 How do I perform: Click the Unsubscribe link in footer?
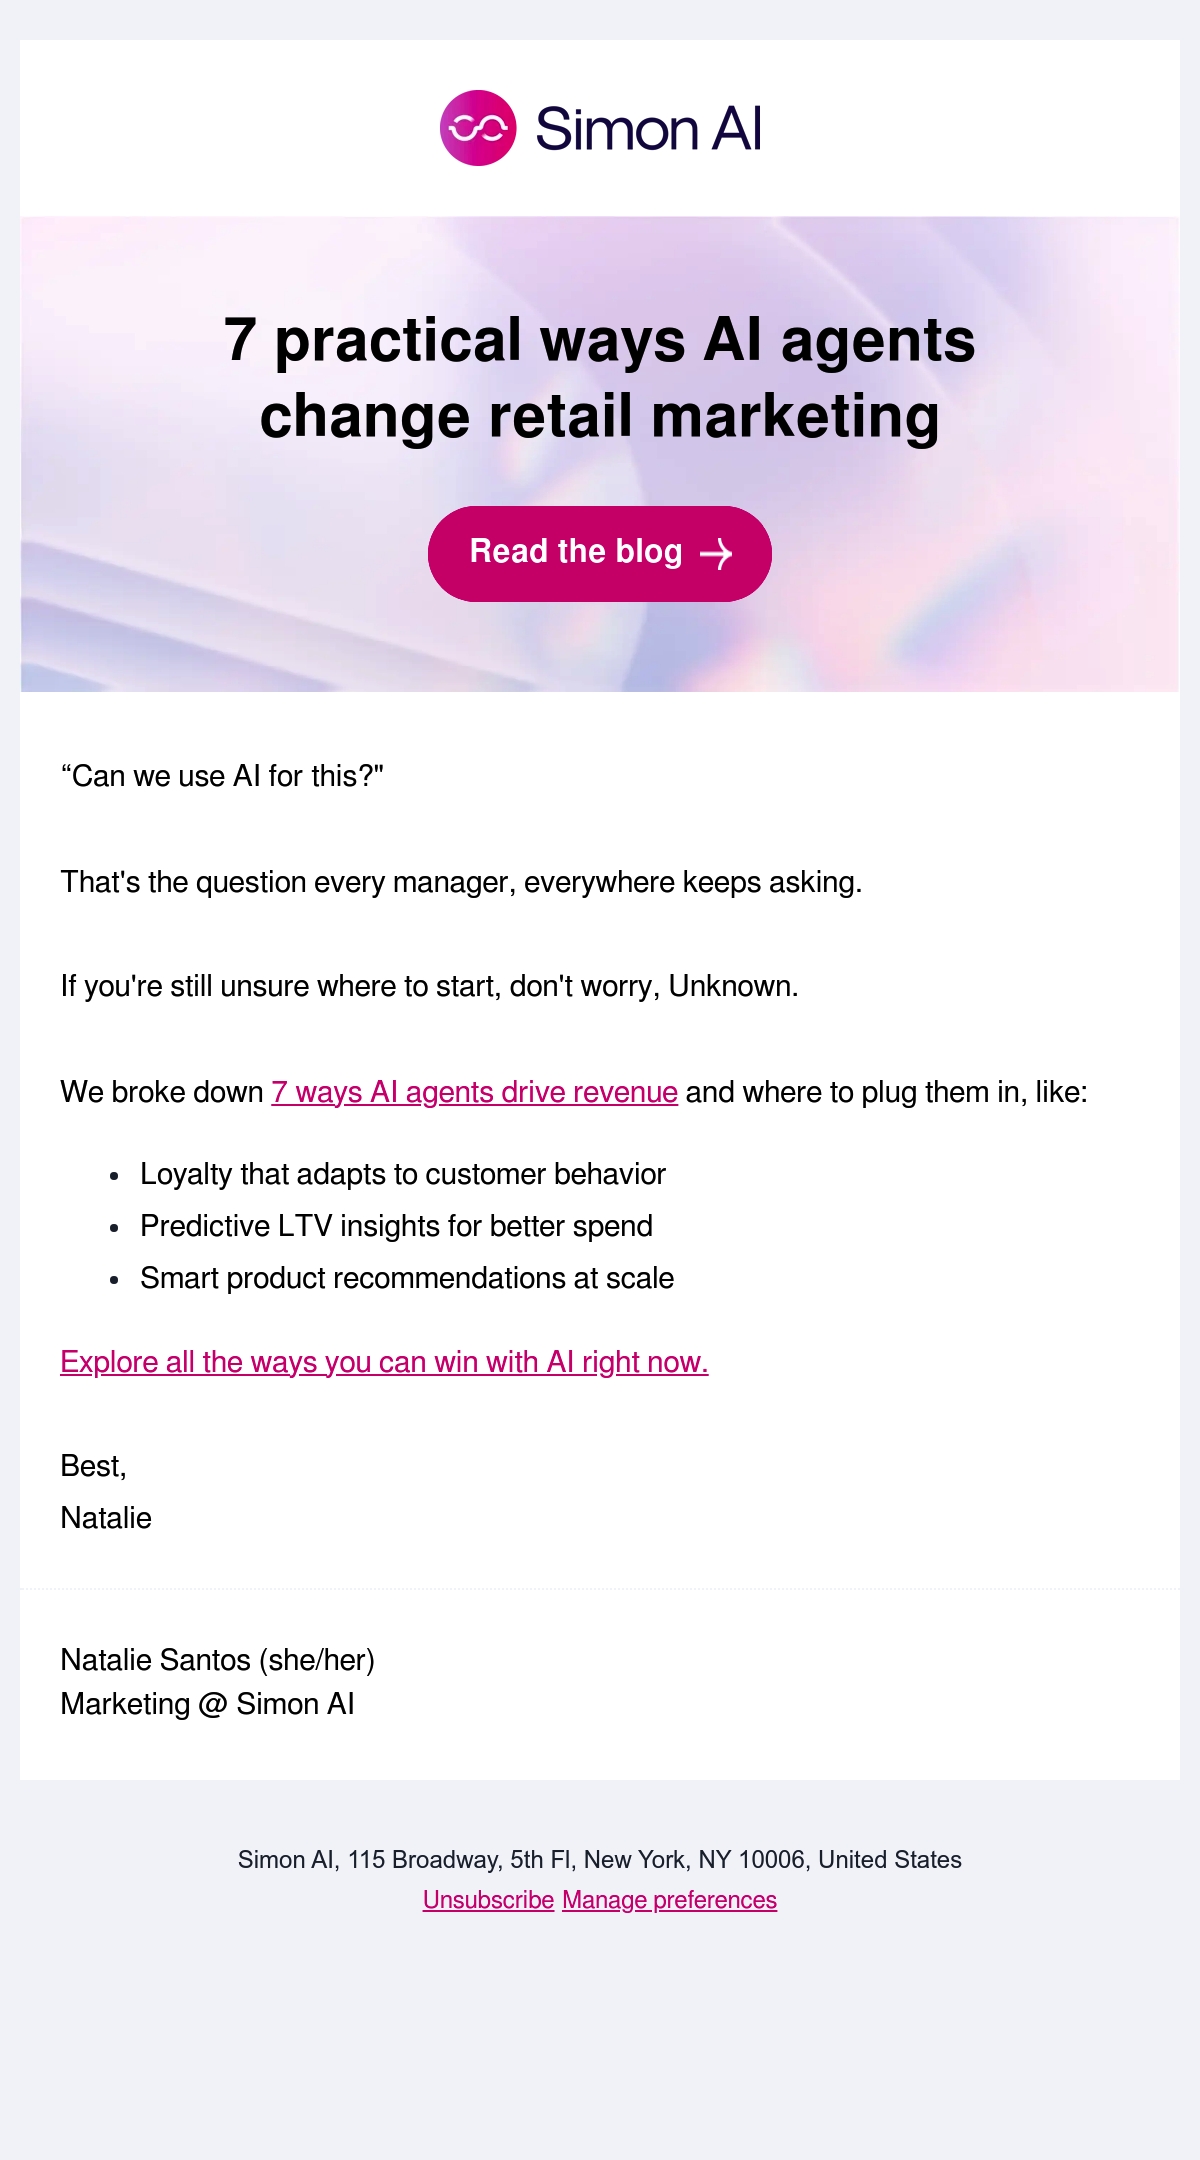tap(488, 1899)
